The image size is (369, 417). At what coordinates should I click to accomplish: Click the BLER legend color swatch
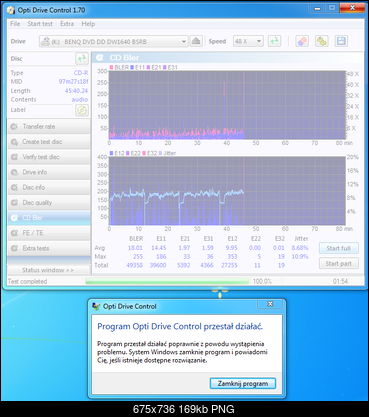(x=111, y=68)
